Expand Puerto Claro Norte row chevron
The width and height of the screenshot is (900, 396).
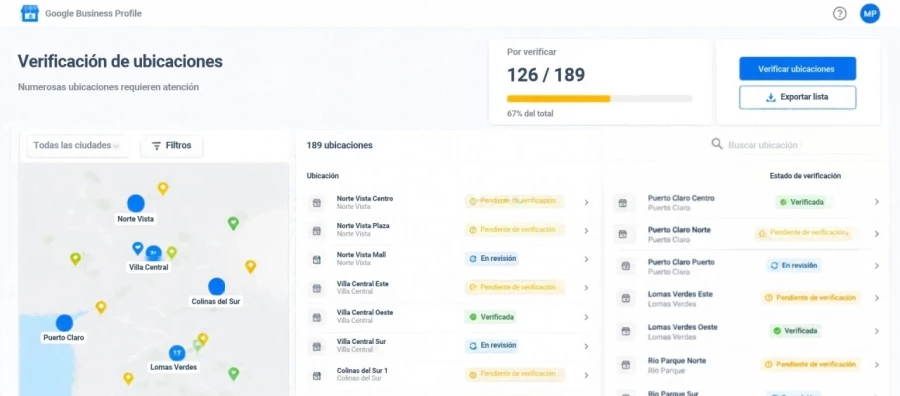(876, 234)
